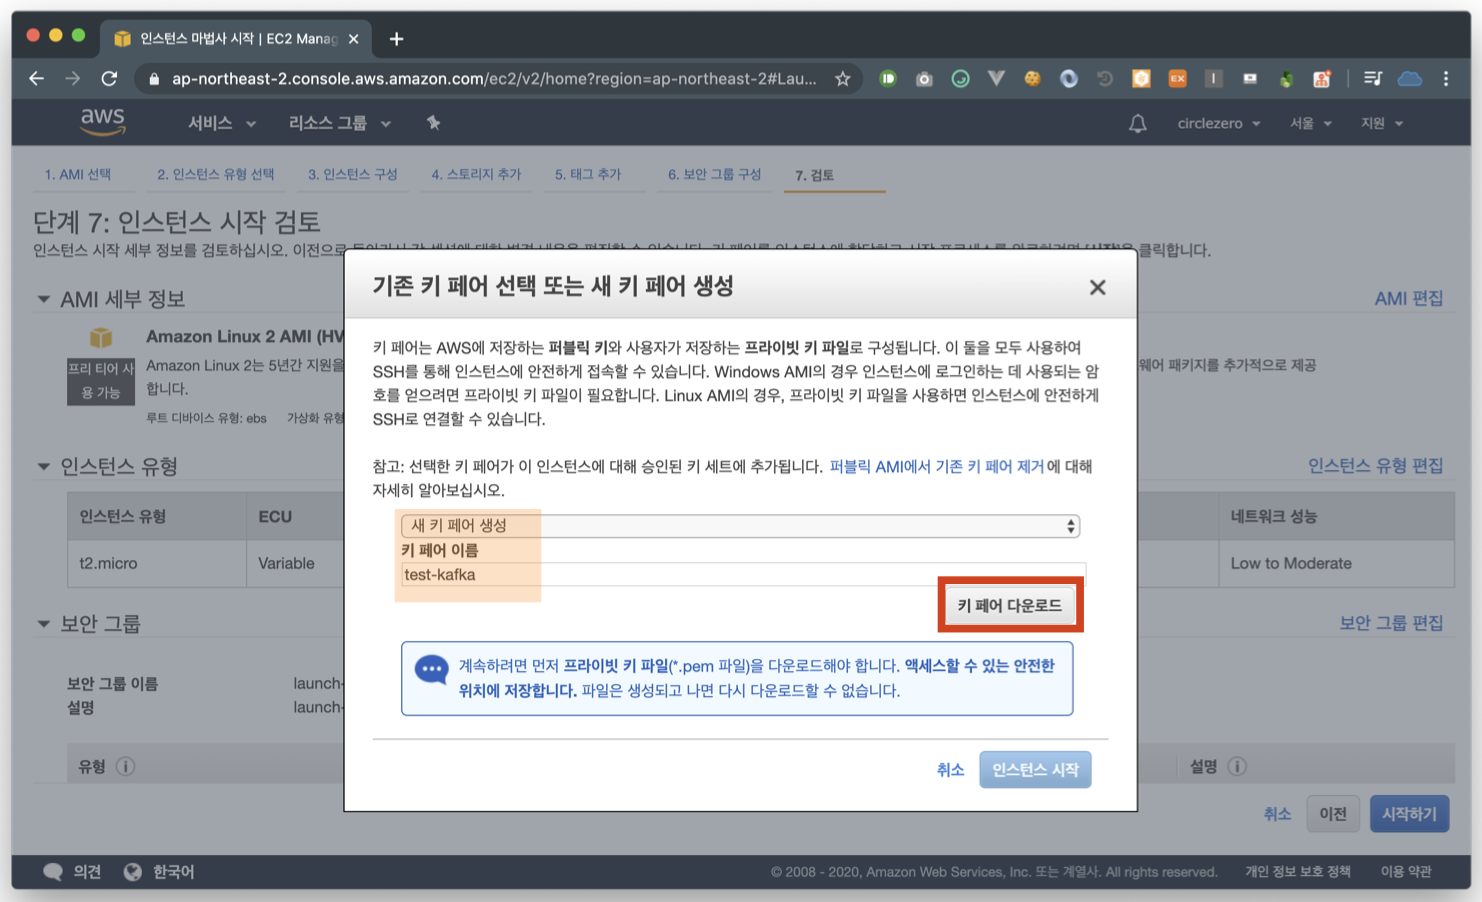The height and width of the screenshot is (902, 1482).
Task: Click the 한국어 language selector
Action: click(x=173, y=872)
